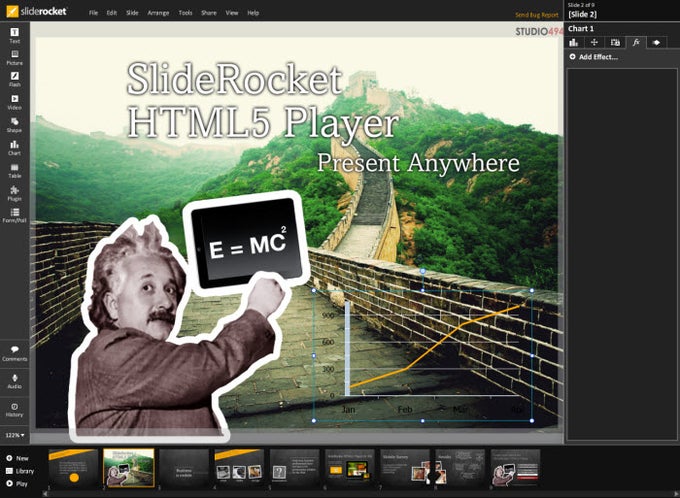Click Add Effect... in the inspector
Image resolution: width=680 pixels, height=498 pixels.
click(x=593, y=57)
